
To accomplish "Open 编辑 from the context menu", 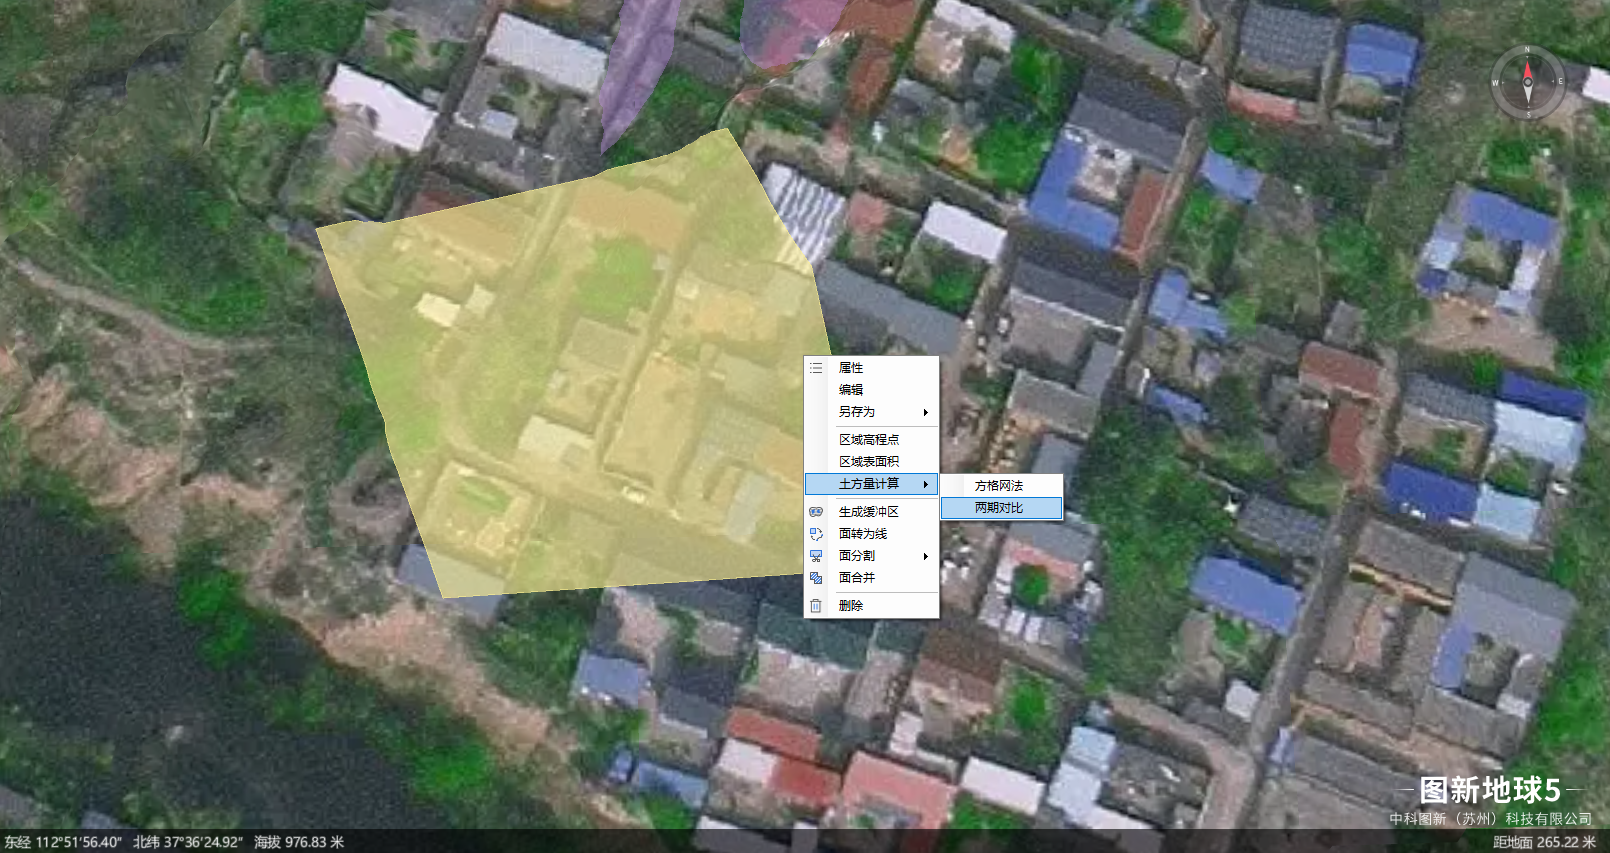I will point(851,390).
